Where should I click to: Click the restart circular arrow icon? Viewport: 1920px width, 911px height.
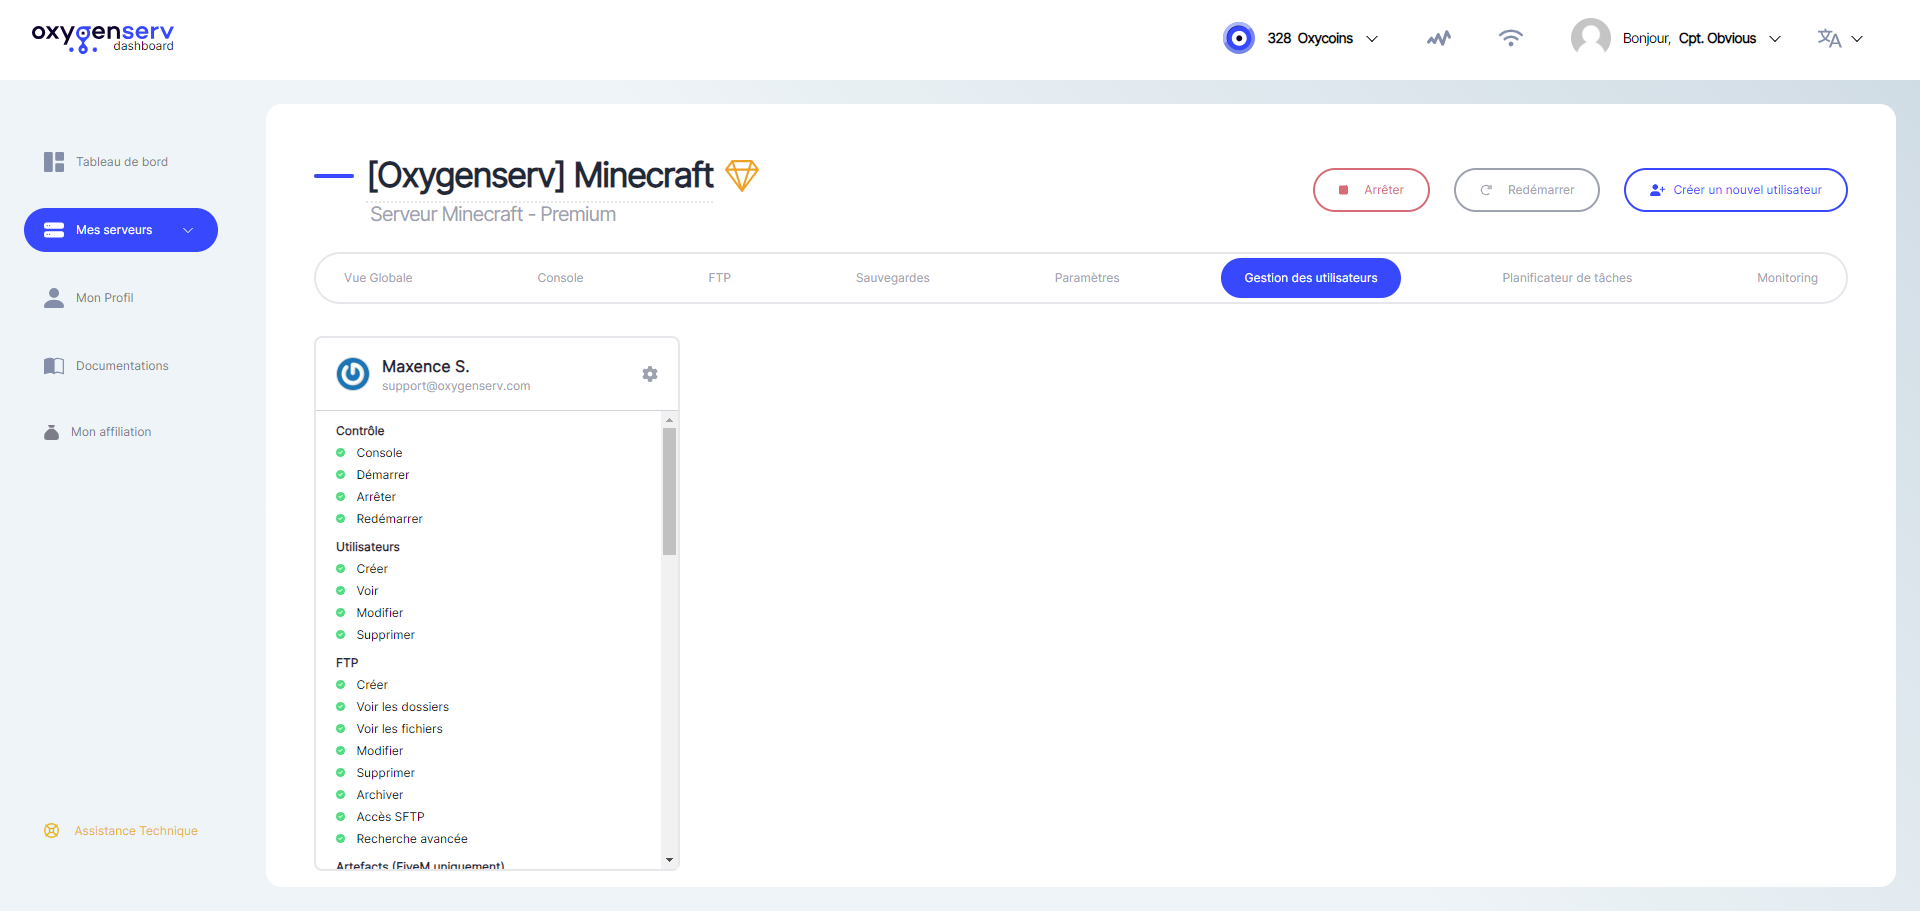coord(1486,190)
